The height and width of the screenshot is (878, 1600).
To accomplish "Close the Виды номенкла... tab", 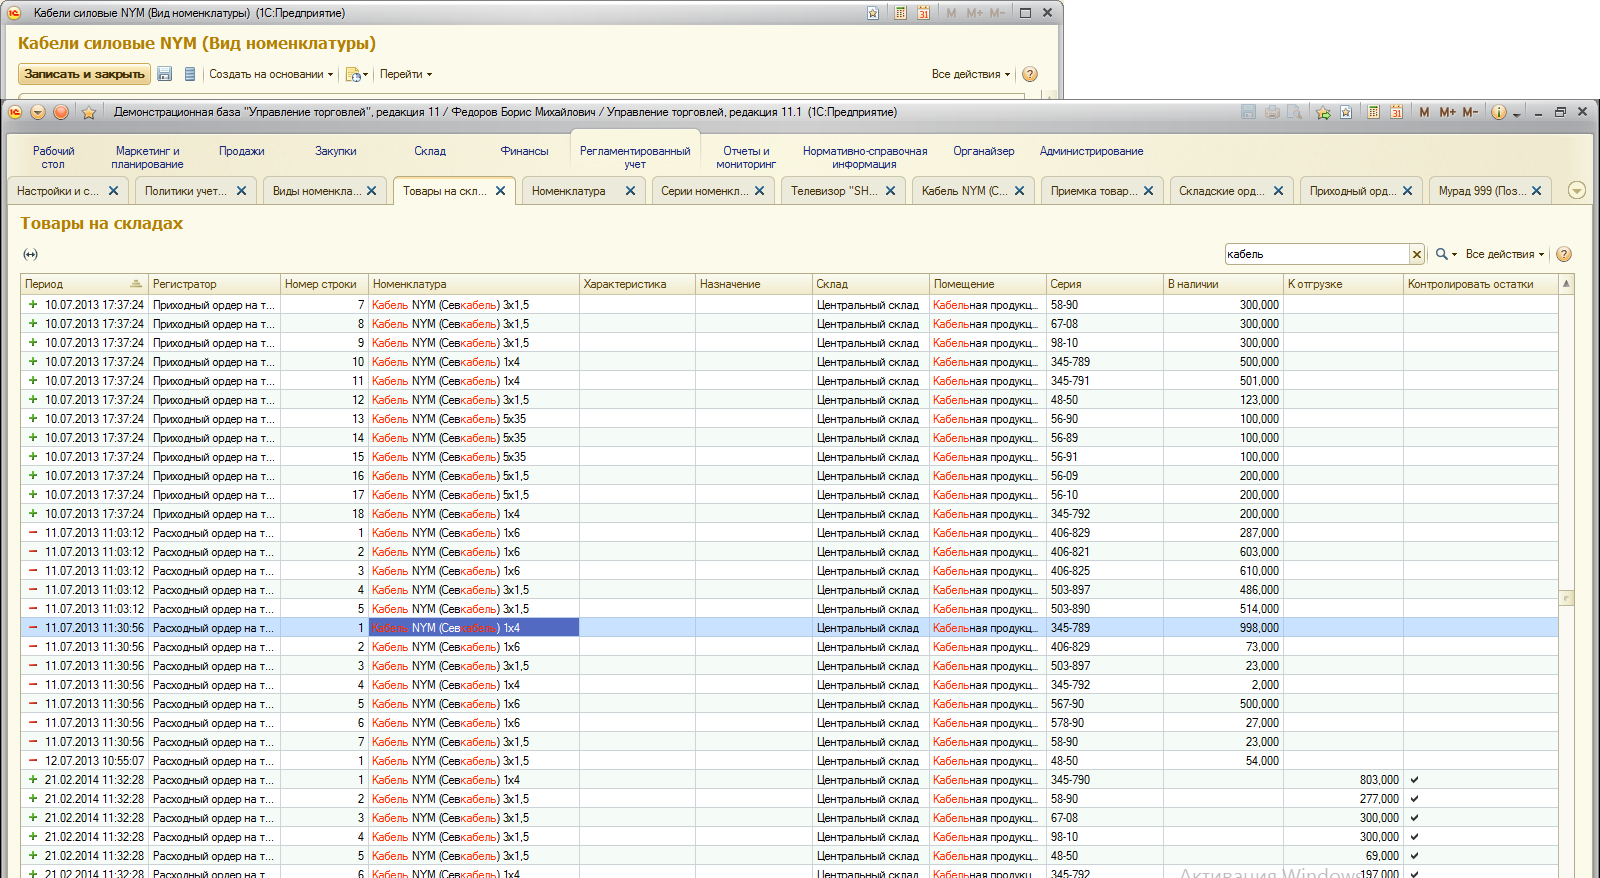I will pos(371,191).
